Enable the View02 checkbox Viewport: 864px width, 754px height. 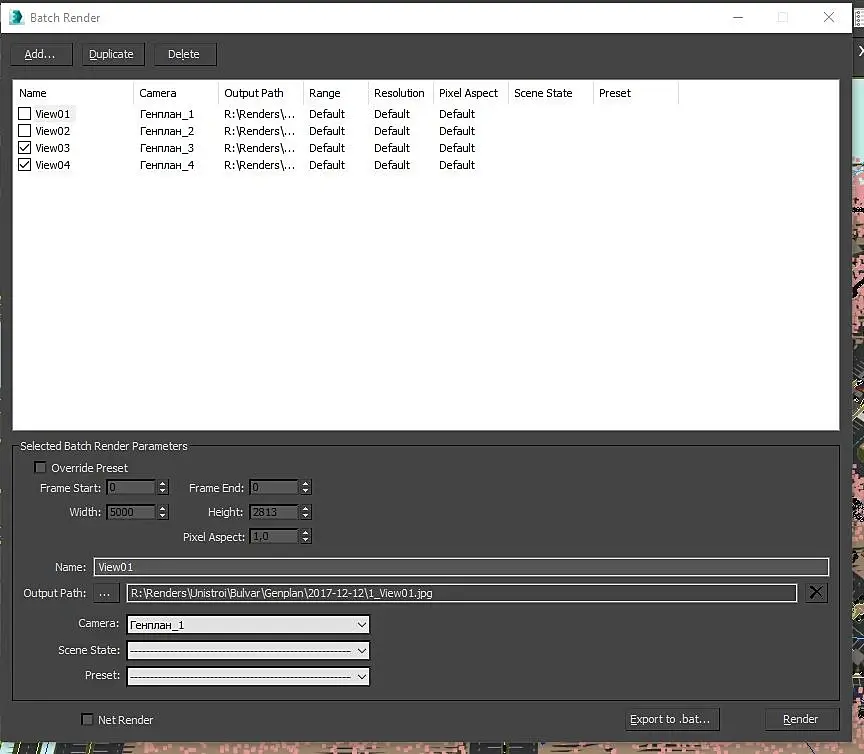pyautogui.click(x=24, y=131)
